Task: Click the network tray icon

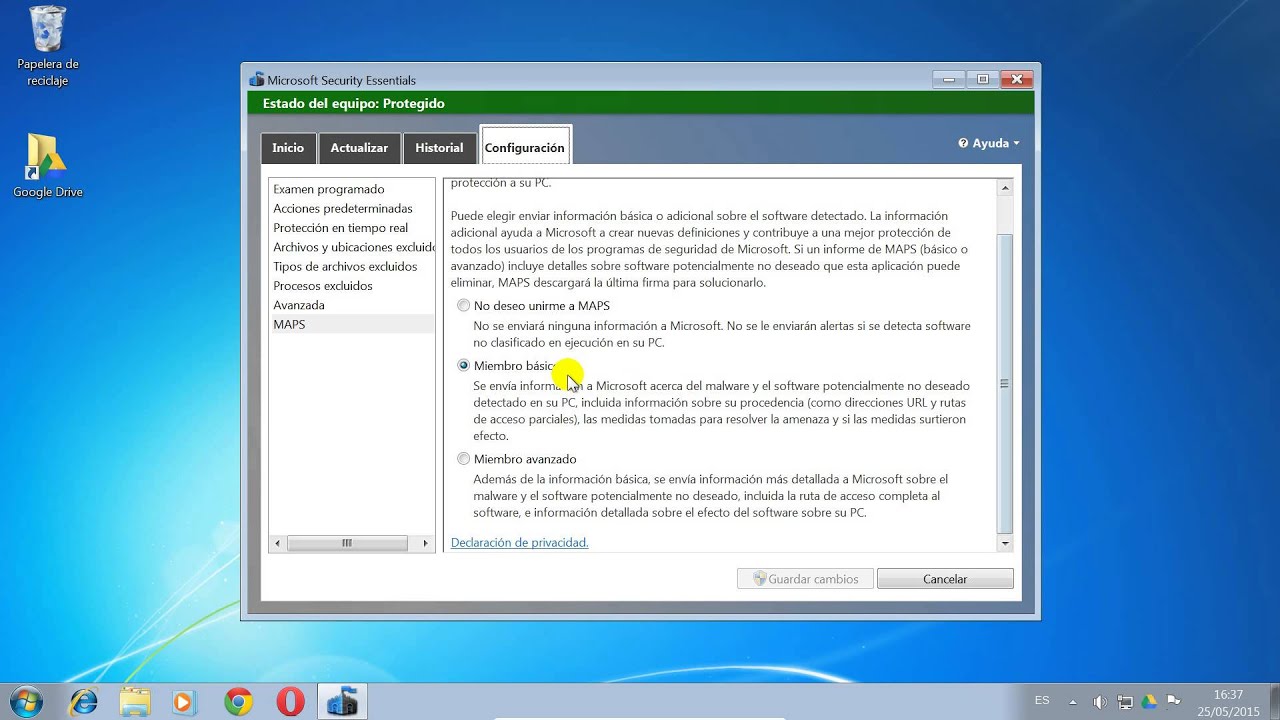Action: [x=1125, y=702]
